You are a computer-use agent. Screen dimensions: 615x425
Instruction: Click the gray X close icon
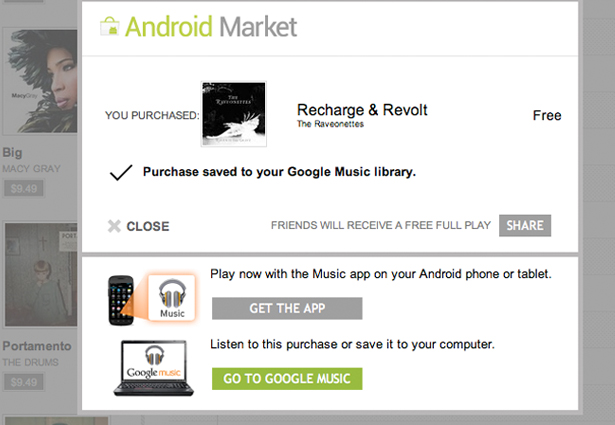(x=114, y=226)
